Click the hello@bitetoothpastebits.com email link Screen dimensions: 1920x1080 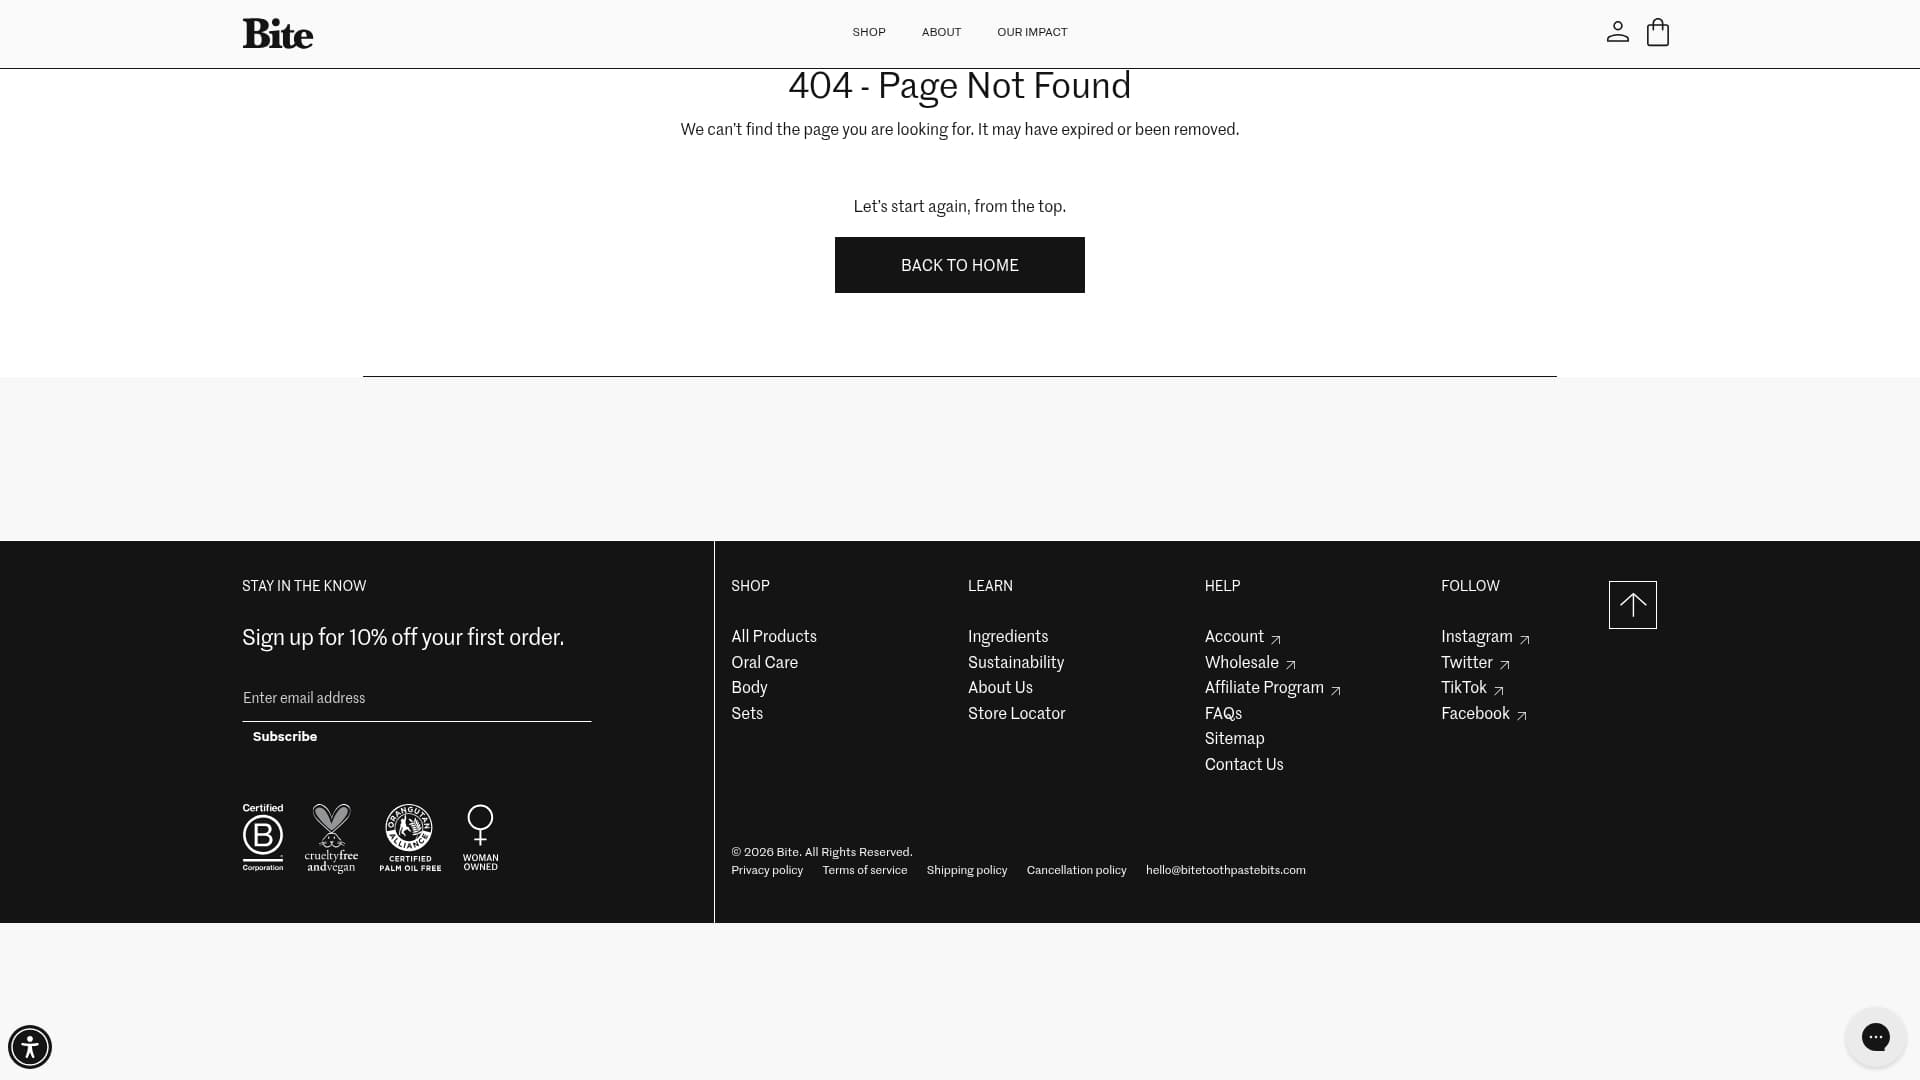tap(1226, 871)
